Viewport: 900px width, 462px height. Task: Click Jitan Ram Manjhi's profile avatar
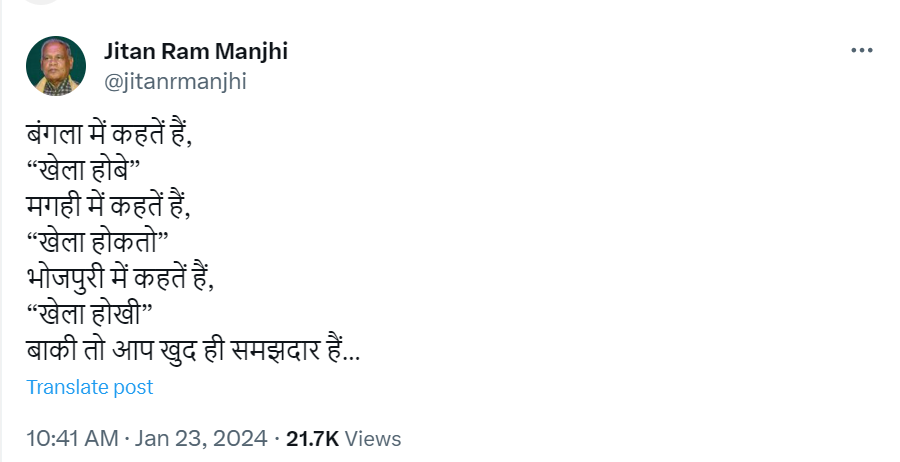52,67
